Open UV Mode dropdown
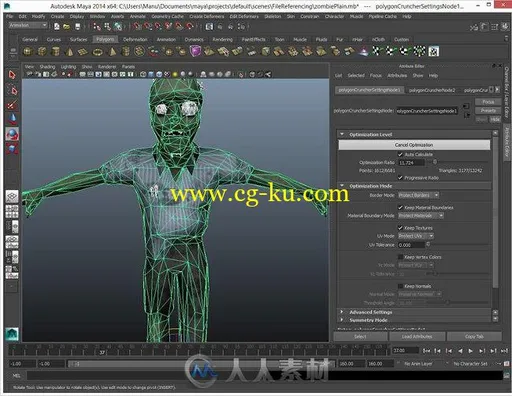Image resolution: width=512 pixels, height=396 pixels. pos(416,236)
